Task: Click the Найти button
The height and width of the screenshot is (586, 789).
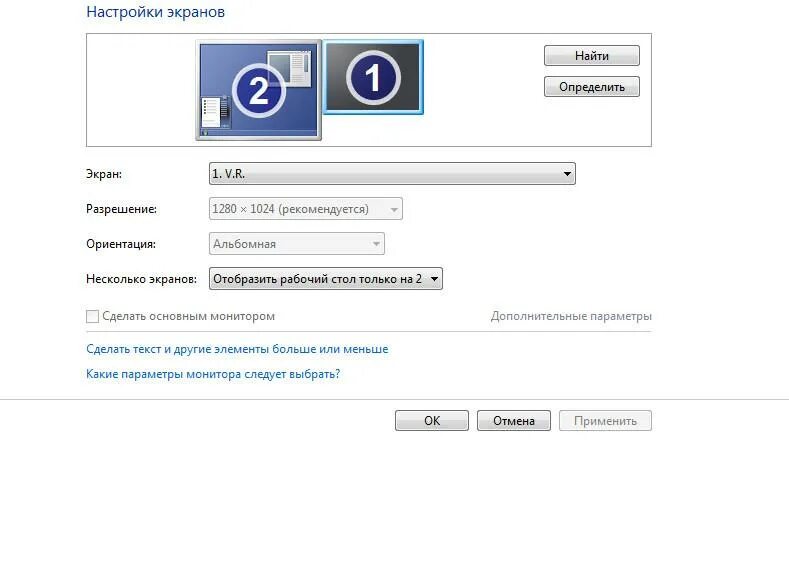Action: coord(592,56)
